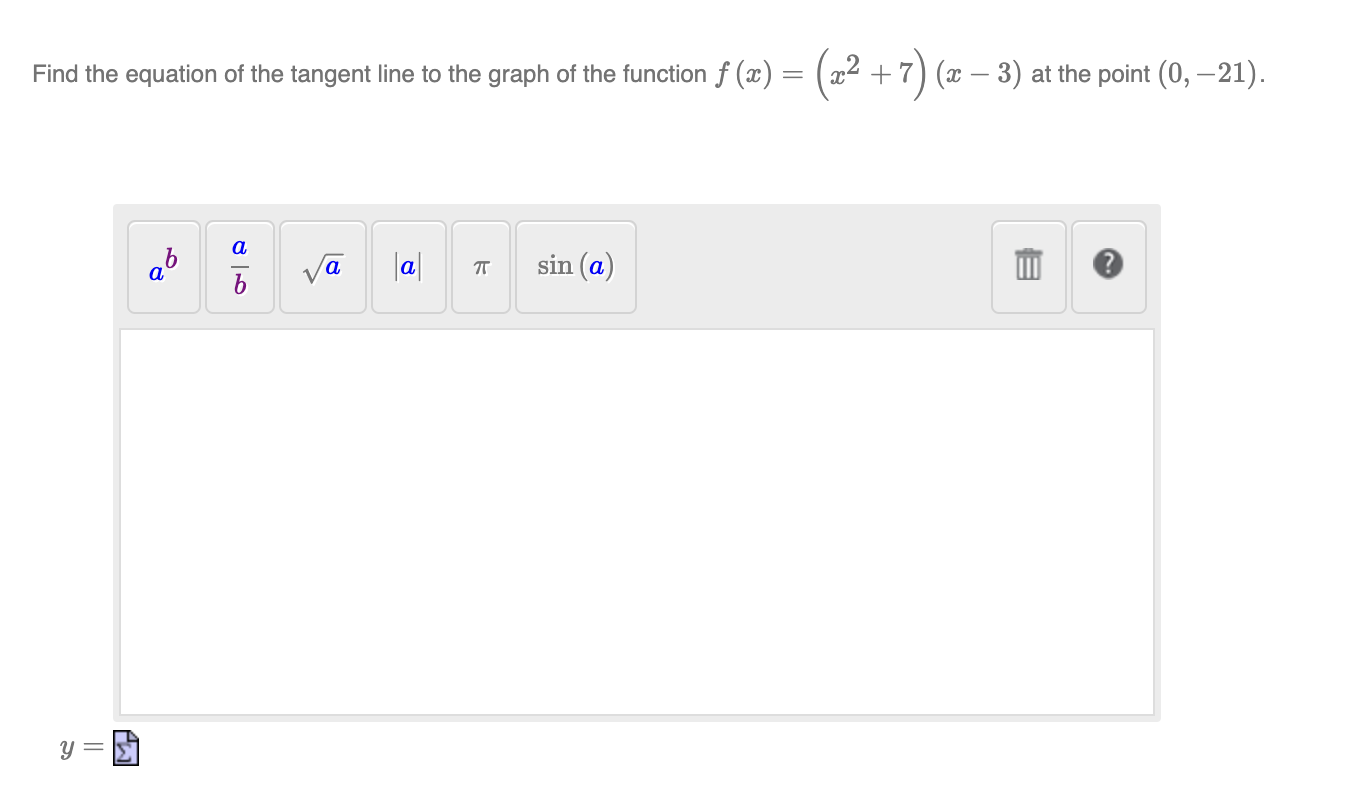The height and width of the screenshot is (811, 1349).
Task: Pick the radical tool from the palette
Action: (x=322, y=266)
